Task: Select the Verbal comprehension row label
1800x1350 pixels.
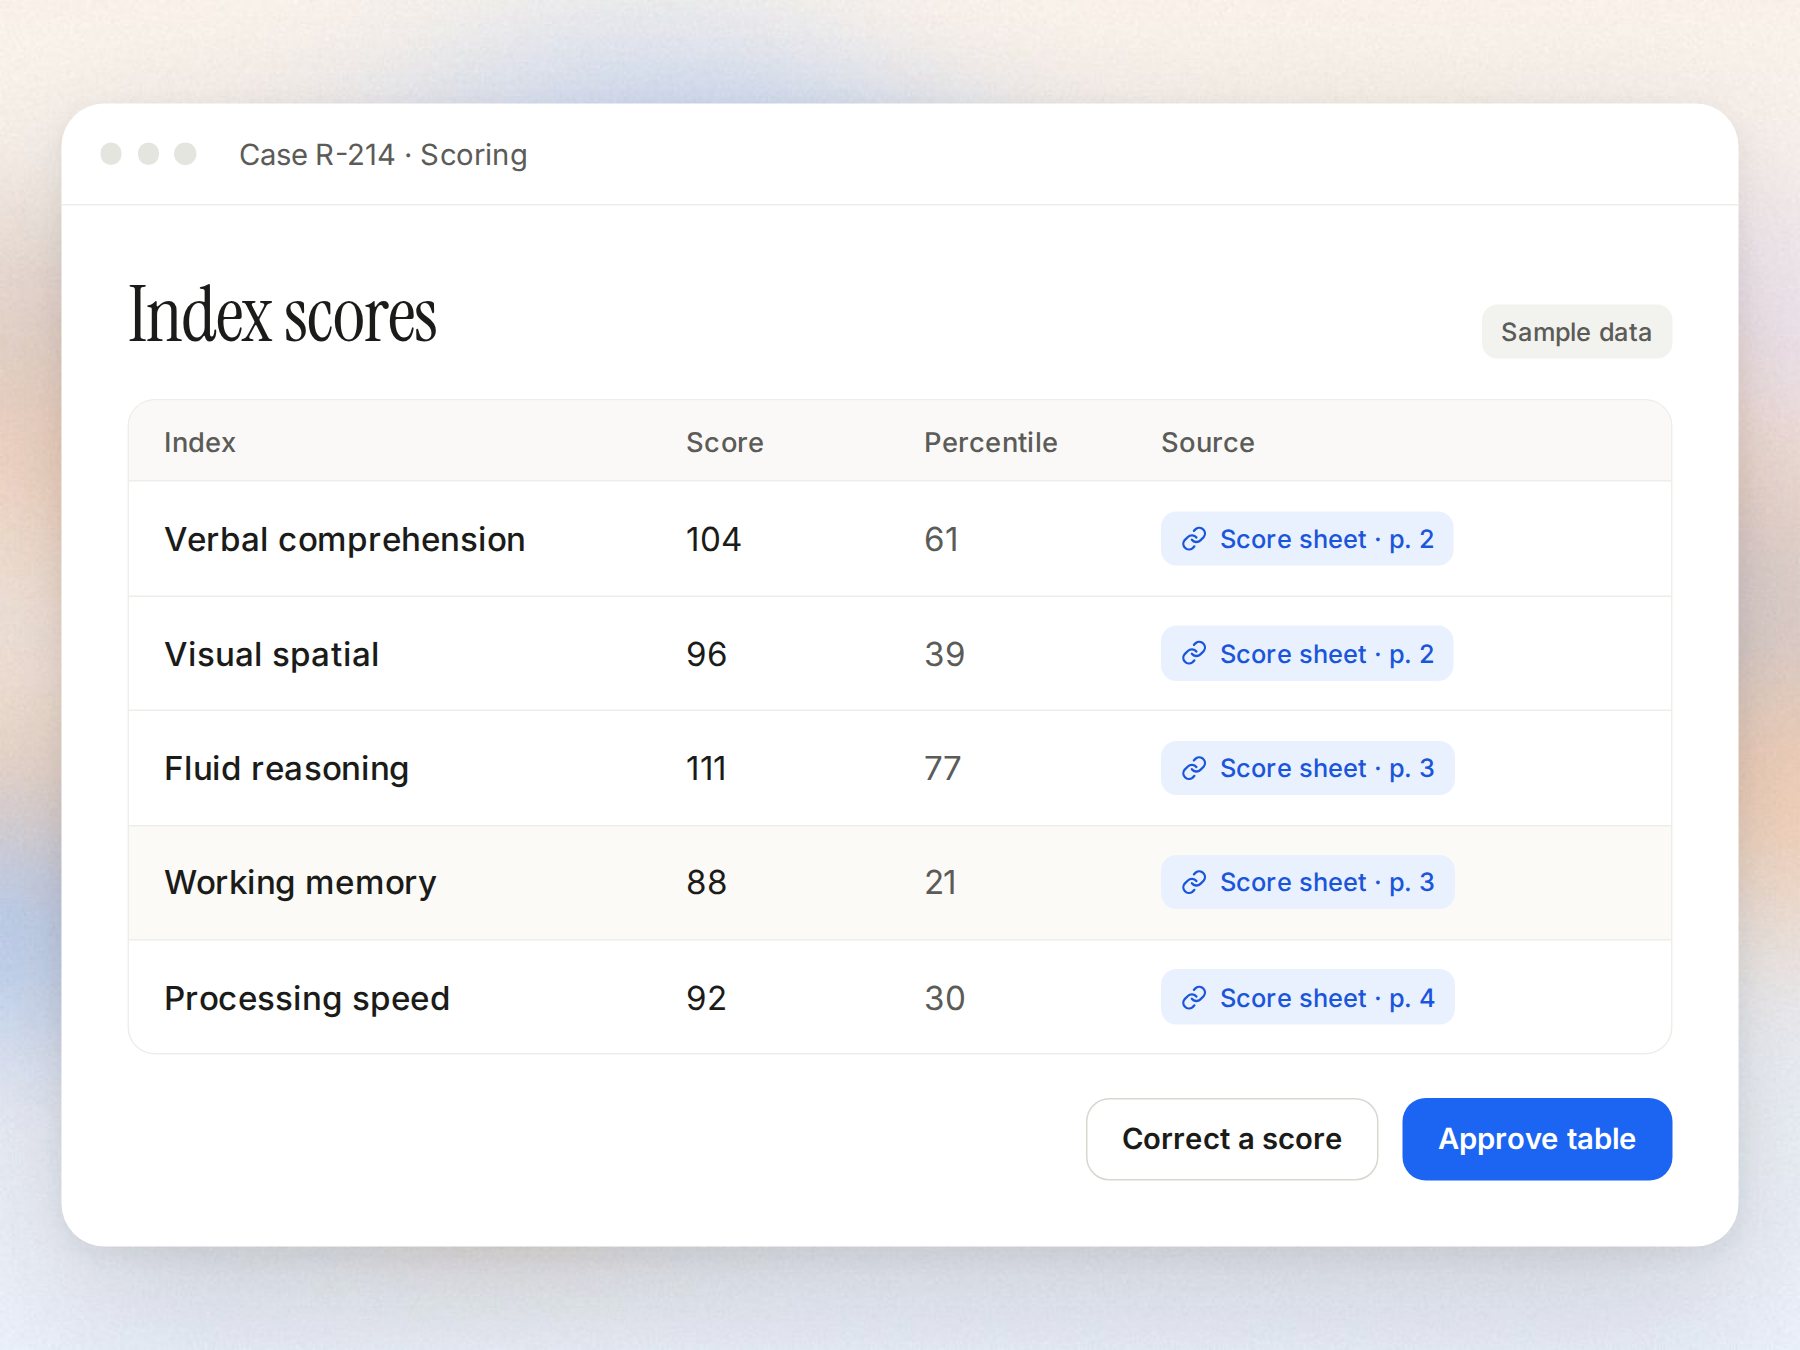Action: coord(345,540)
